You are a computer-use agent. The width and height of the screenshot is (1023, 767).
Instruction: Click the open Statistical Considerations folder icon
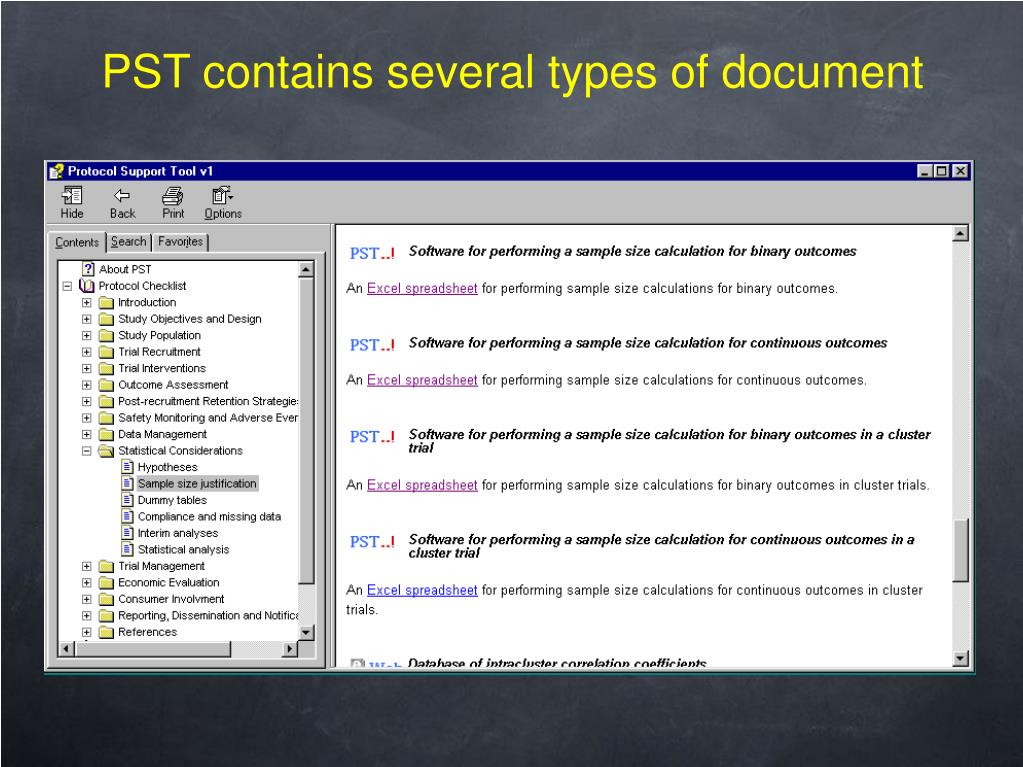pos(106,451)
